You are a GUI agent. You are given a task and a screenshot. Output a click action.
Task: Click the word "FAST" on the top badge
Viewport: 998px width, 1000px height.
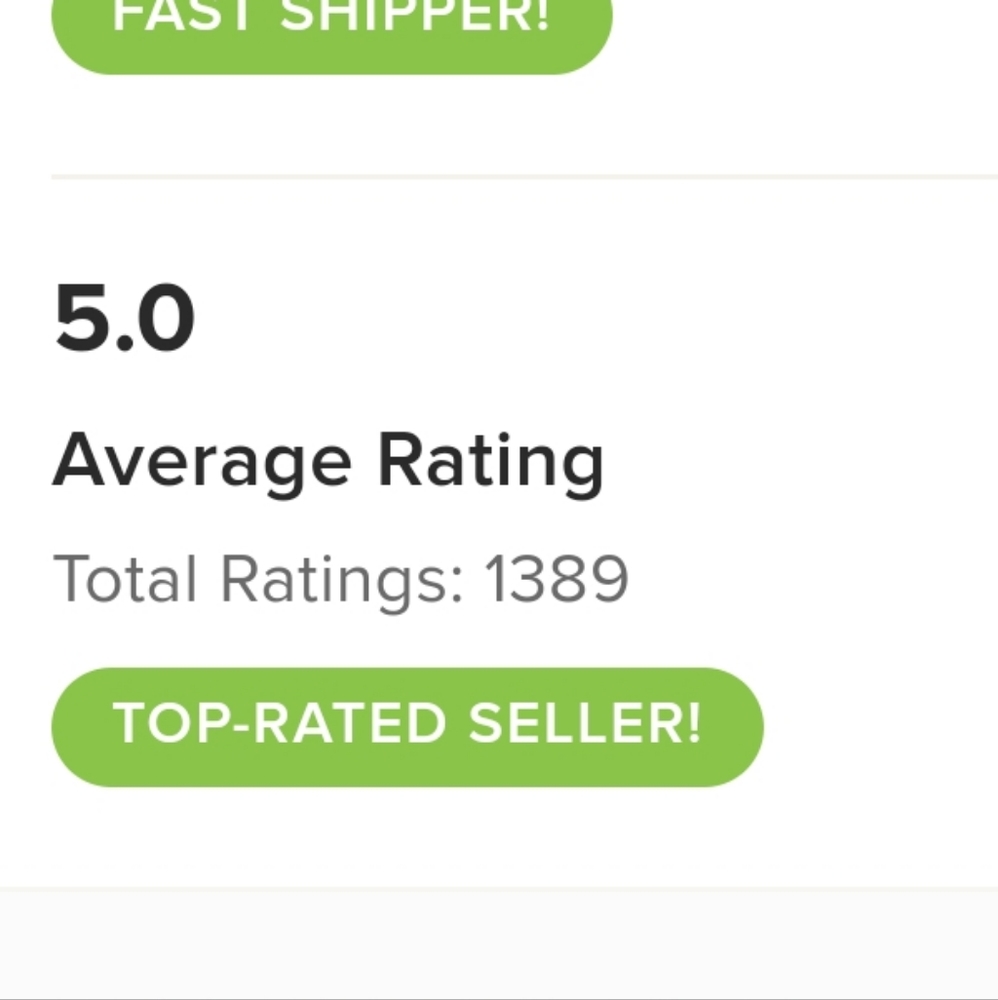187,18
